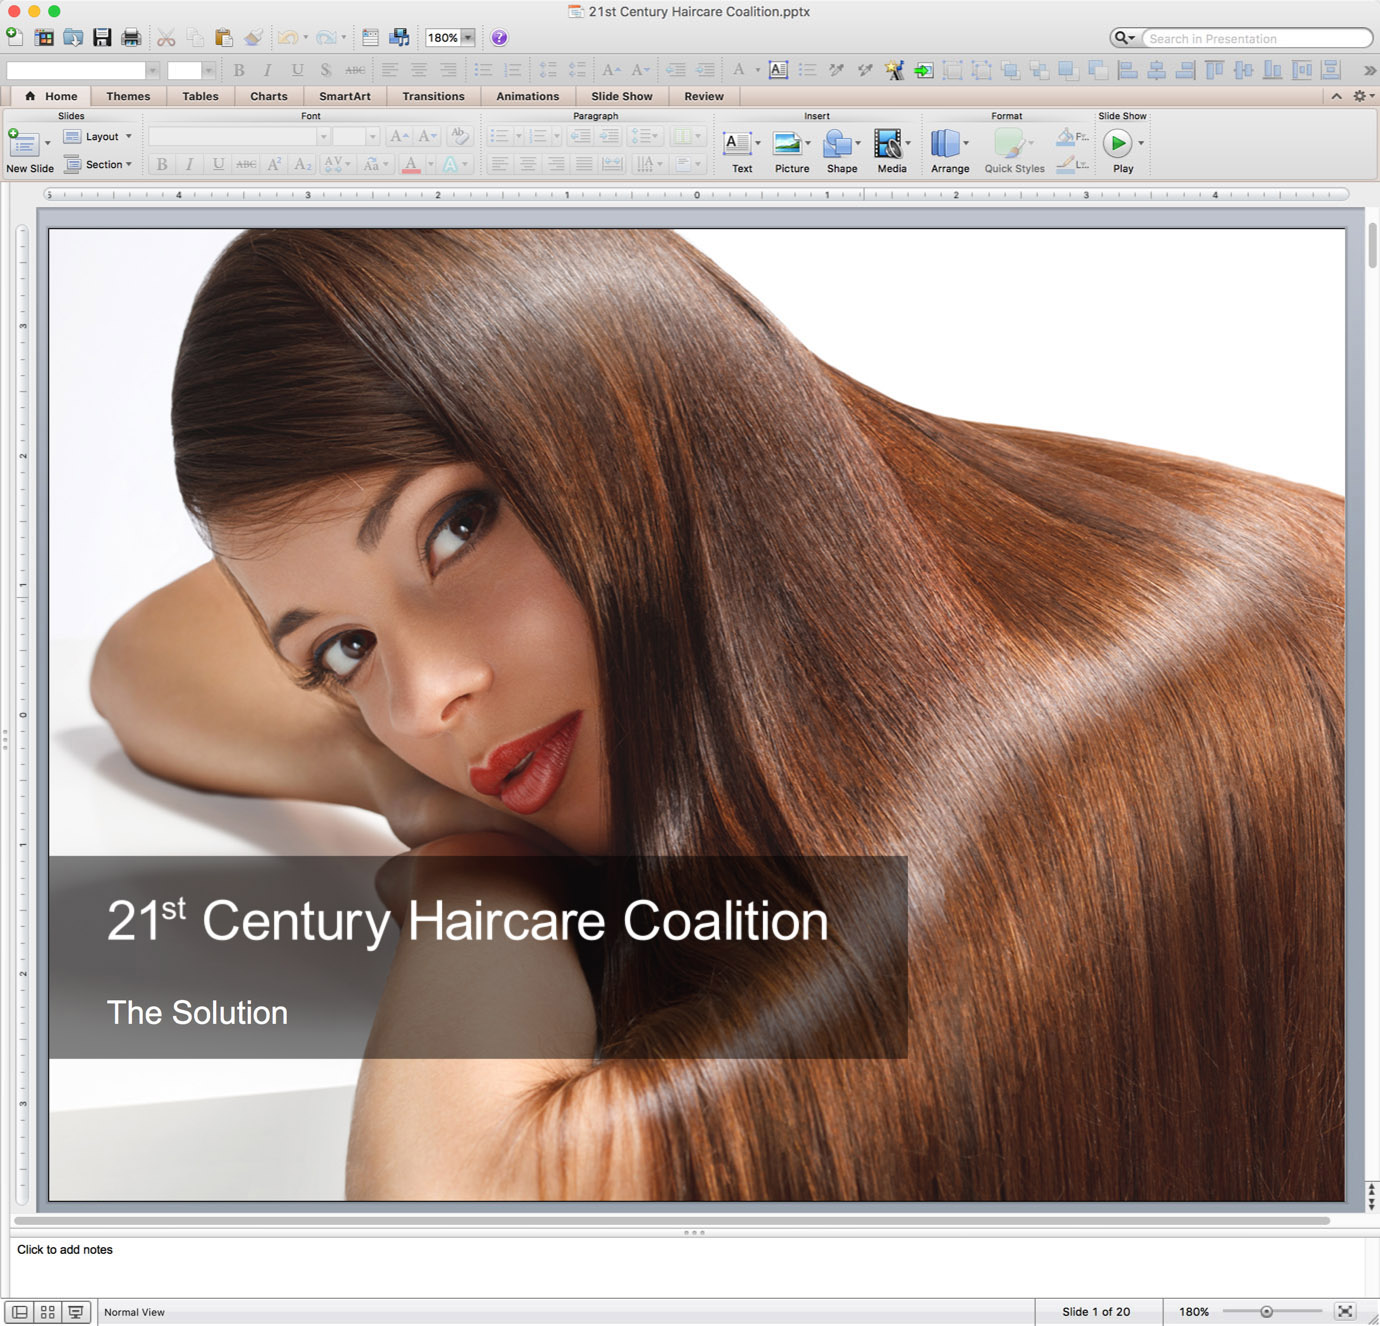Click the Save floppy disk icon
This screenshot has height=1326, width=1380.
click(102, 38)
